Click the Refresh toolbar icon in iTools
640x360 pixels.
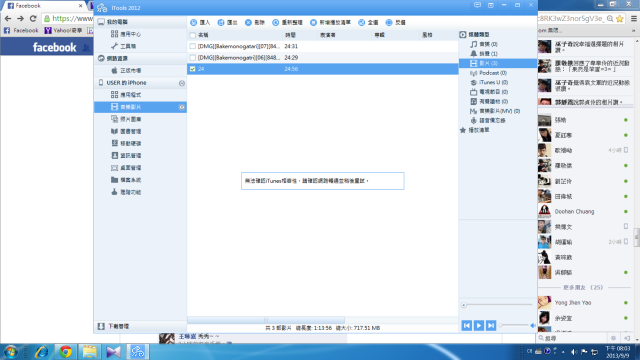click(276, 22)
